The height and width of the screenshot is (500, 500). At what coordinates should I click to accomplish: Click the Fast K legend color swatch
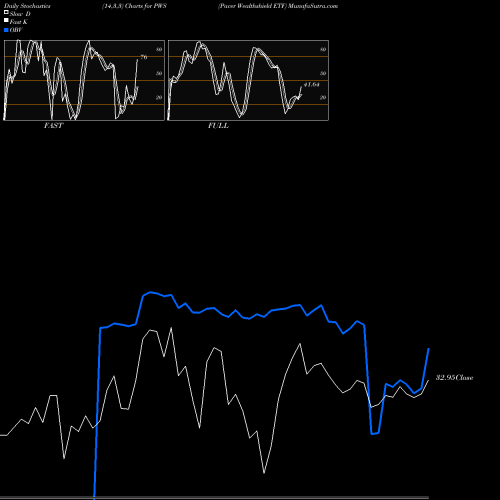pyautogui.click(x=6, y=21)
